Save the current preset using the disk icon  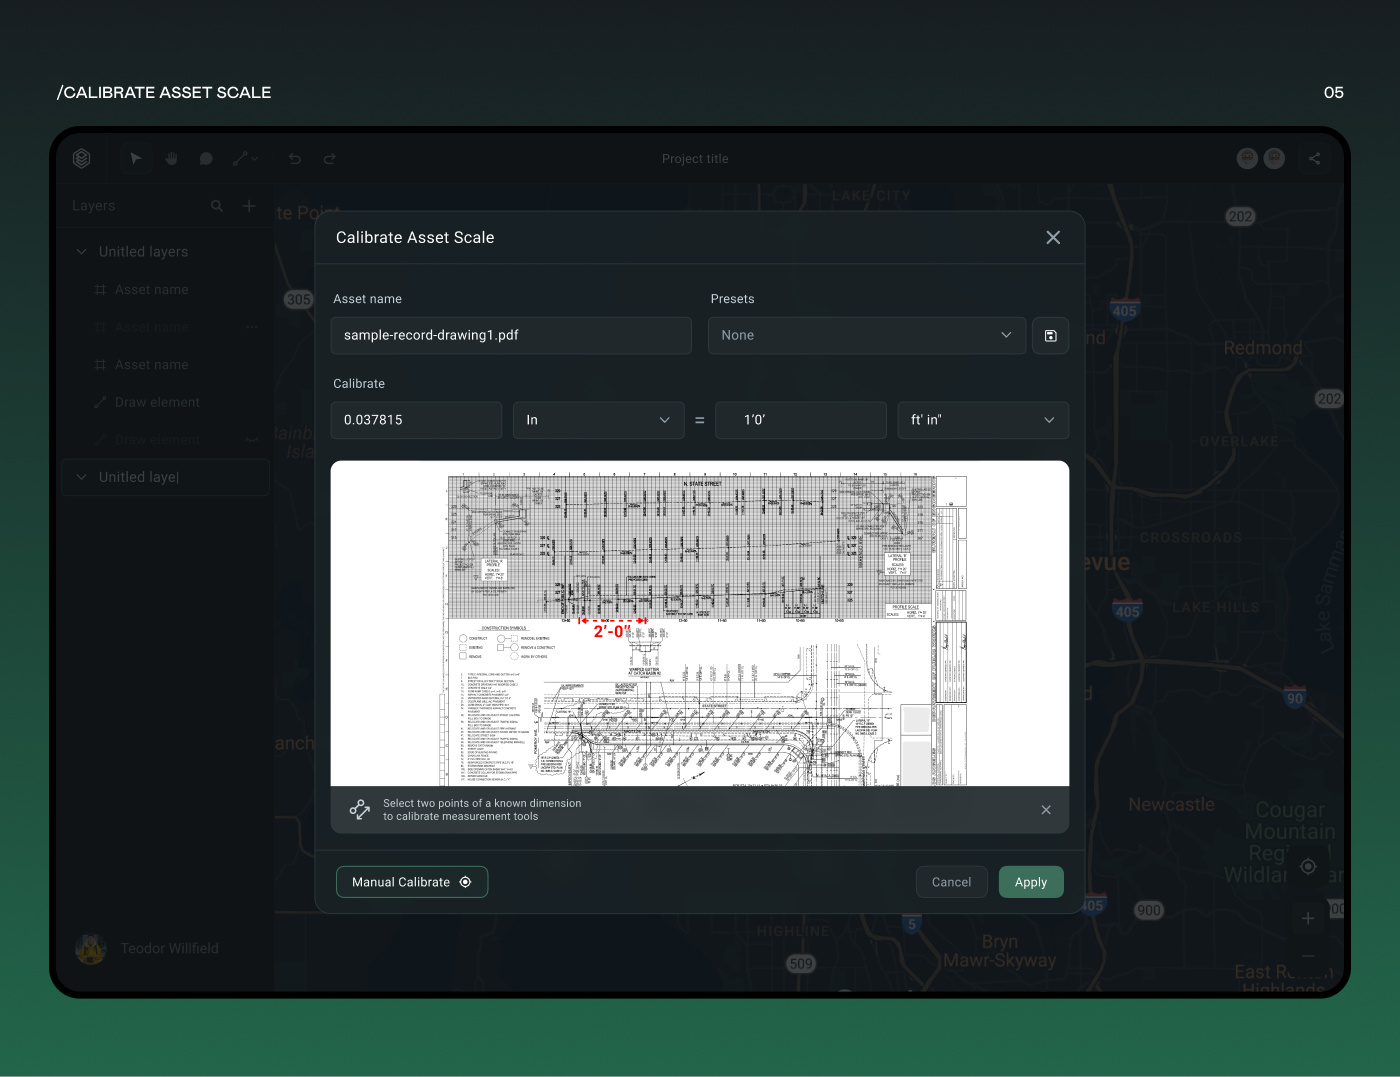(1050, 335)
